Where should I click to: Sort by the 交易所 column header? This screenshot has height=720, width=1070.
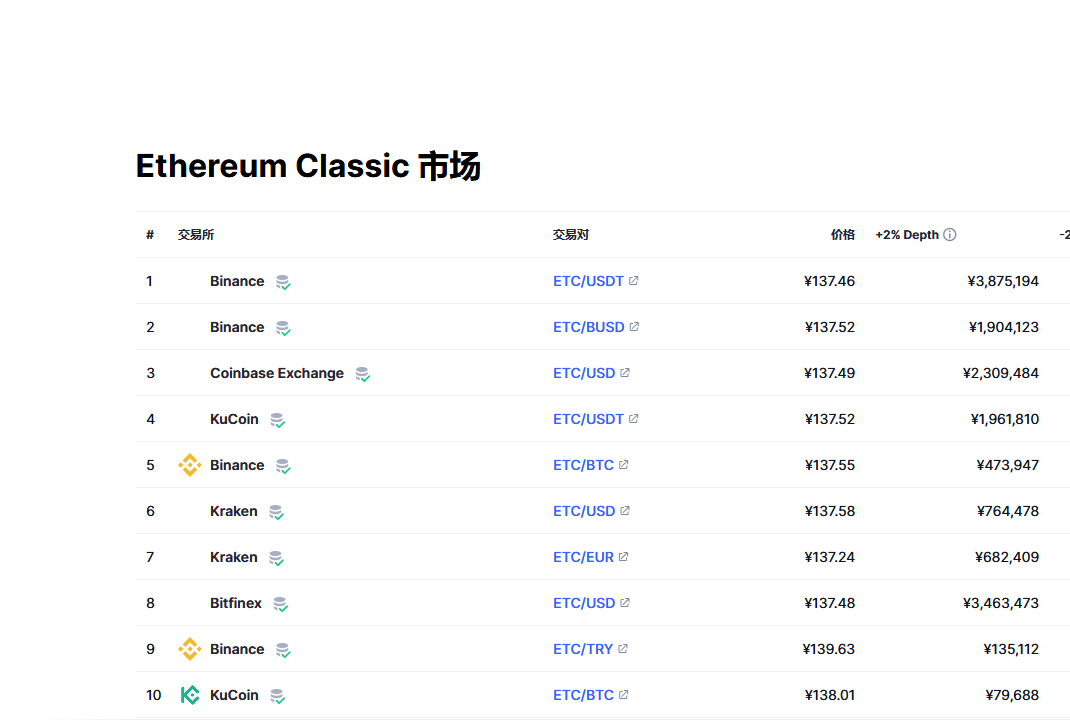[x=196, y=235]
